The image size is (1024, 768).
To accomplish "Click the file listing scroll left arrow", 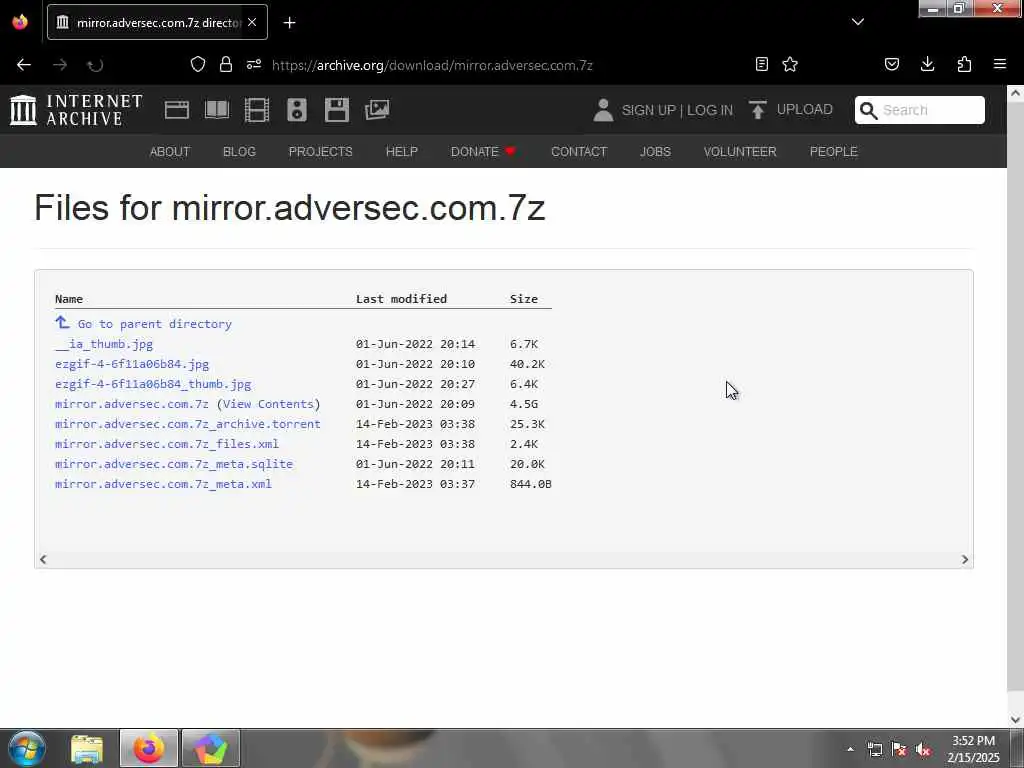I will click(x=43, y=559).
